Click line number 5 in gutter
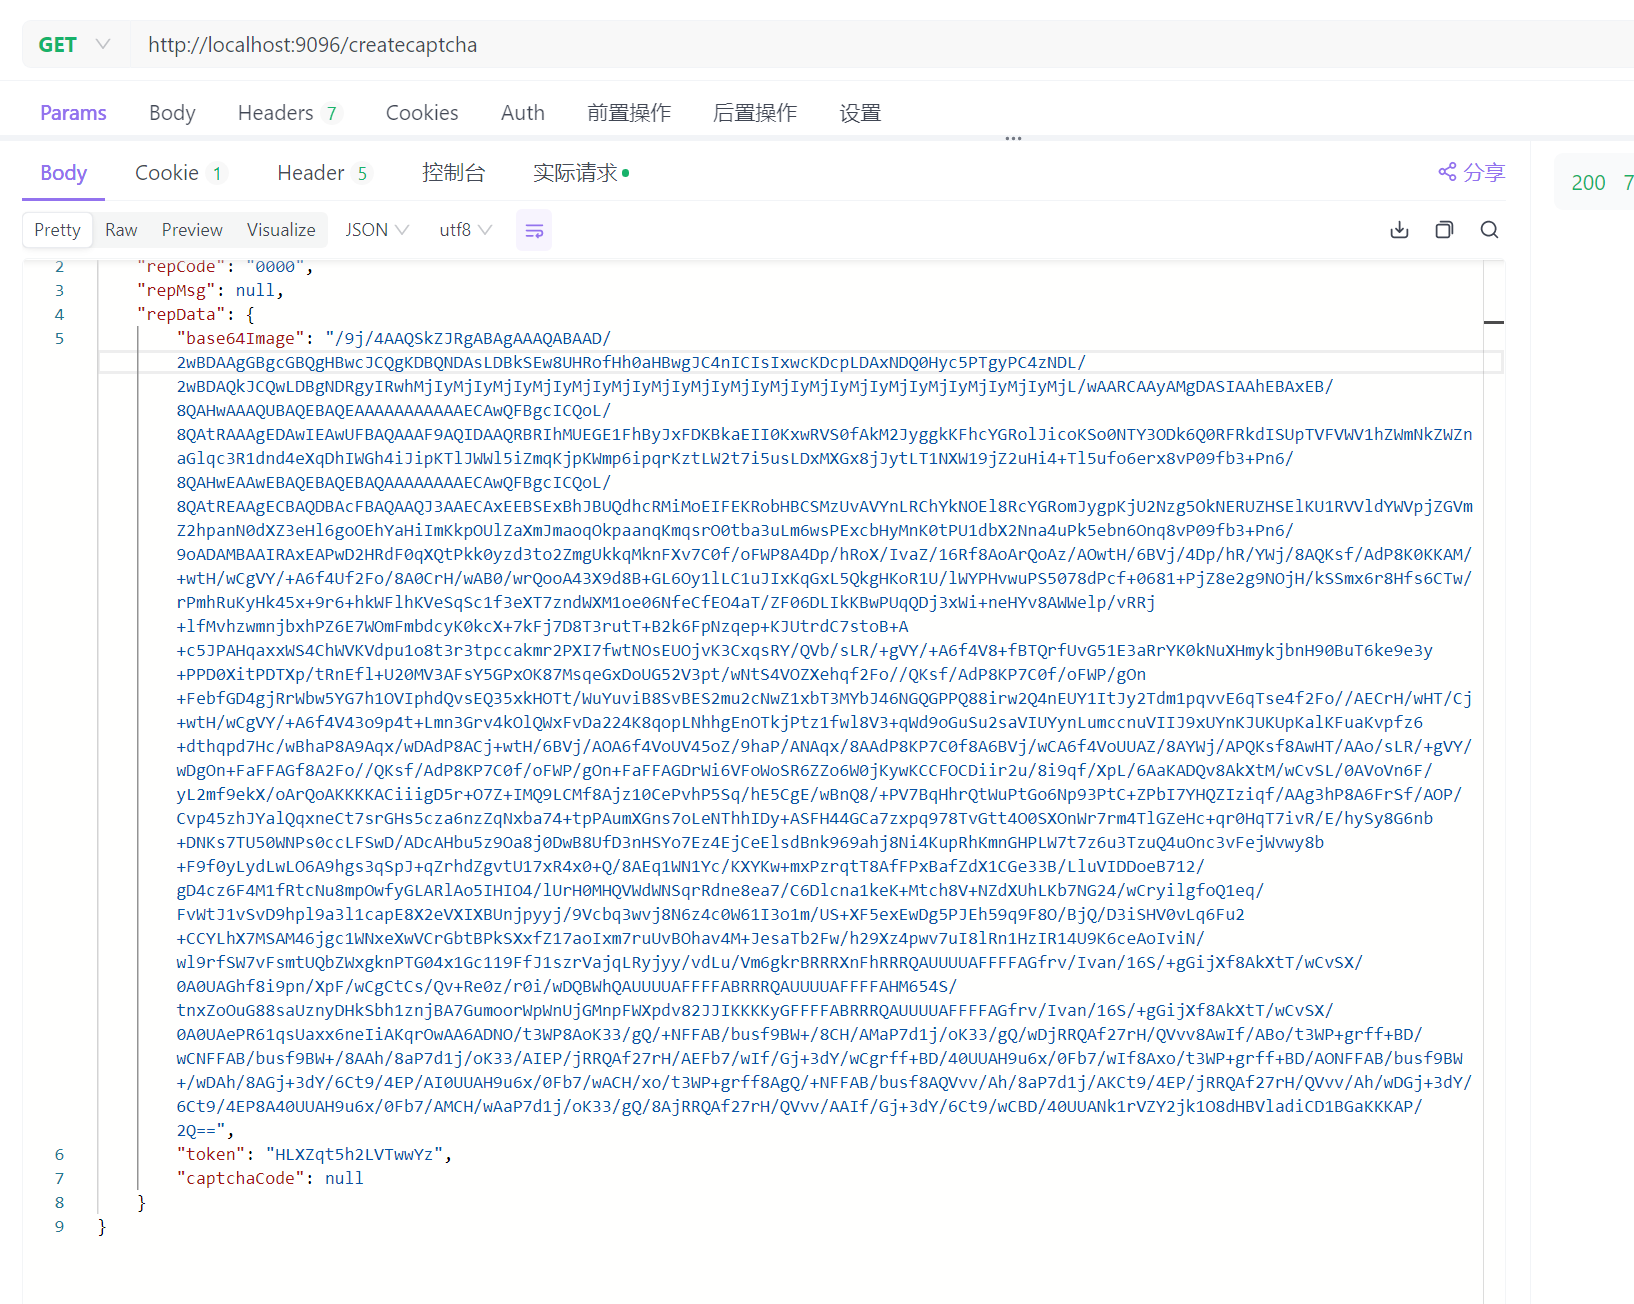The image size is (1634, 1304). pos(59,339)
